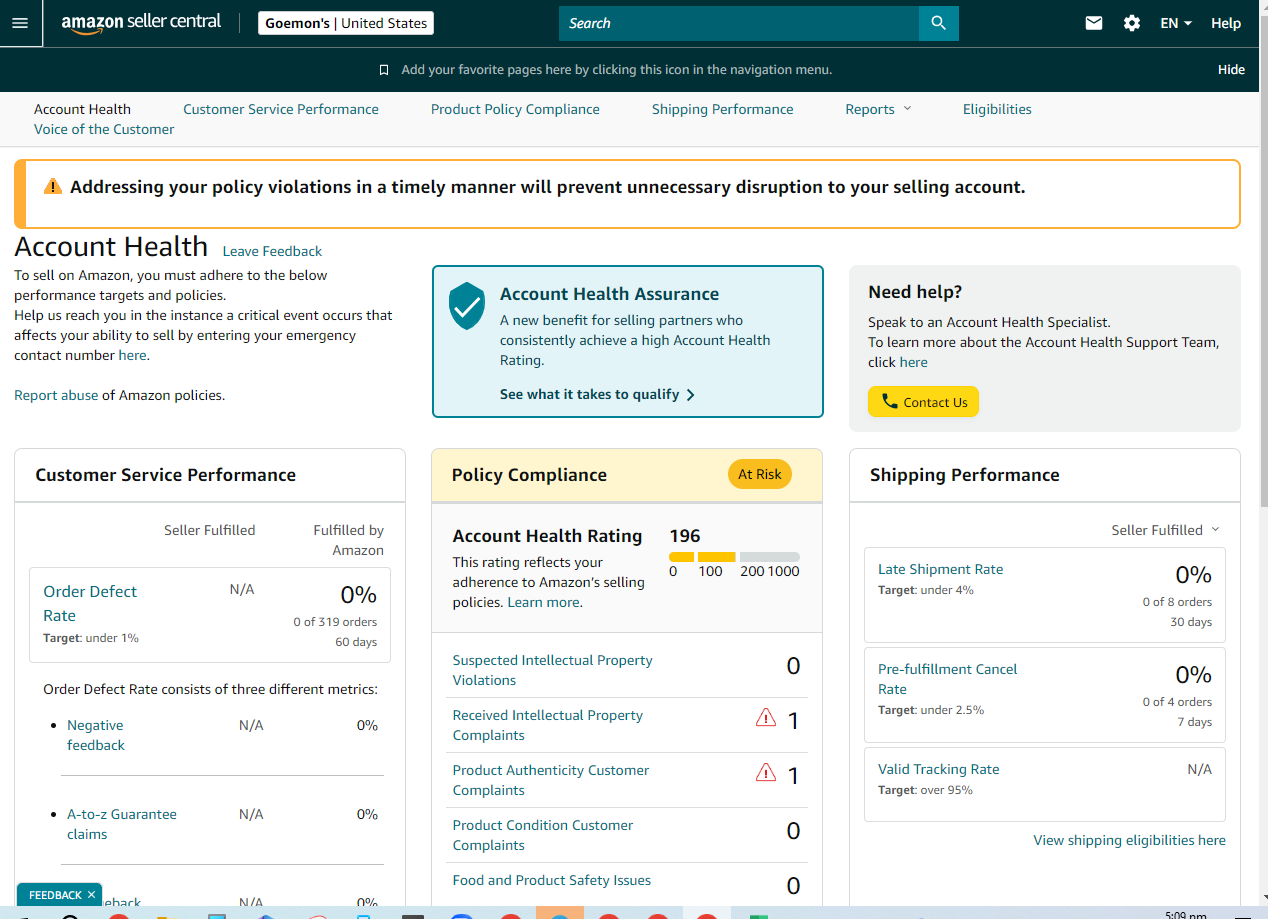Image resolution: width=1268 pixels, height=919 pixels.
Task: Open the messages envelope icon
Action: click(x=1094, y=23)
